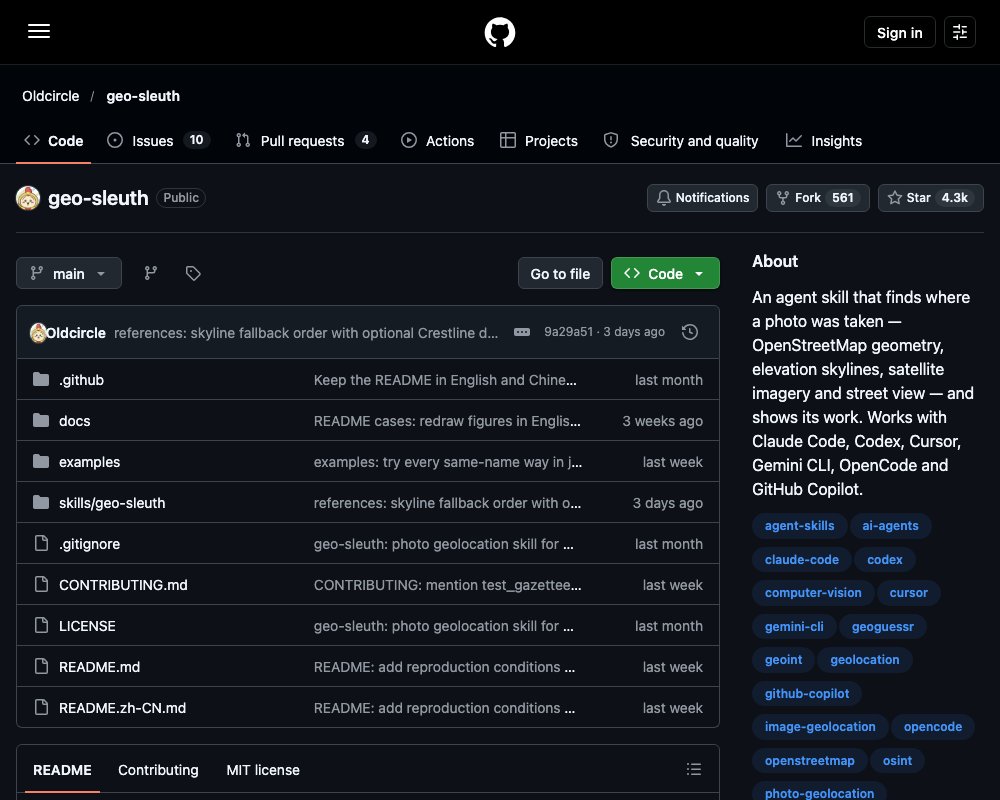Fork the geo-sleuth repository

(818, 198)
